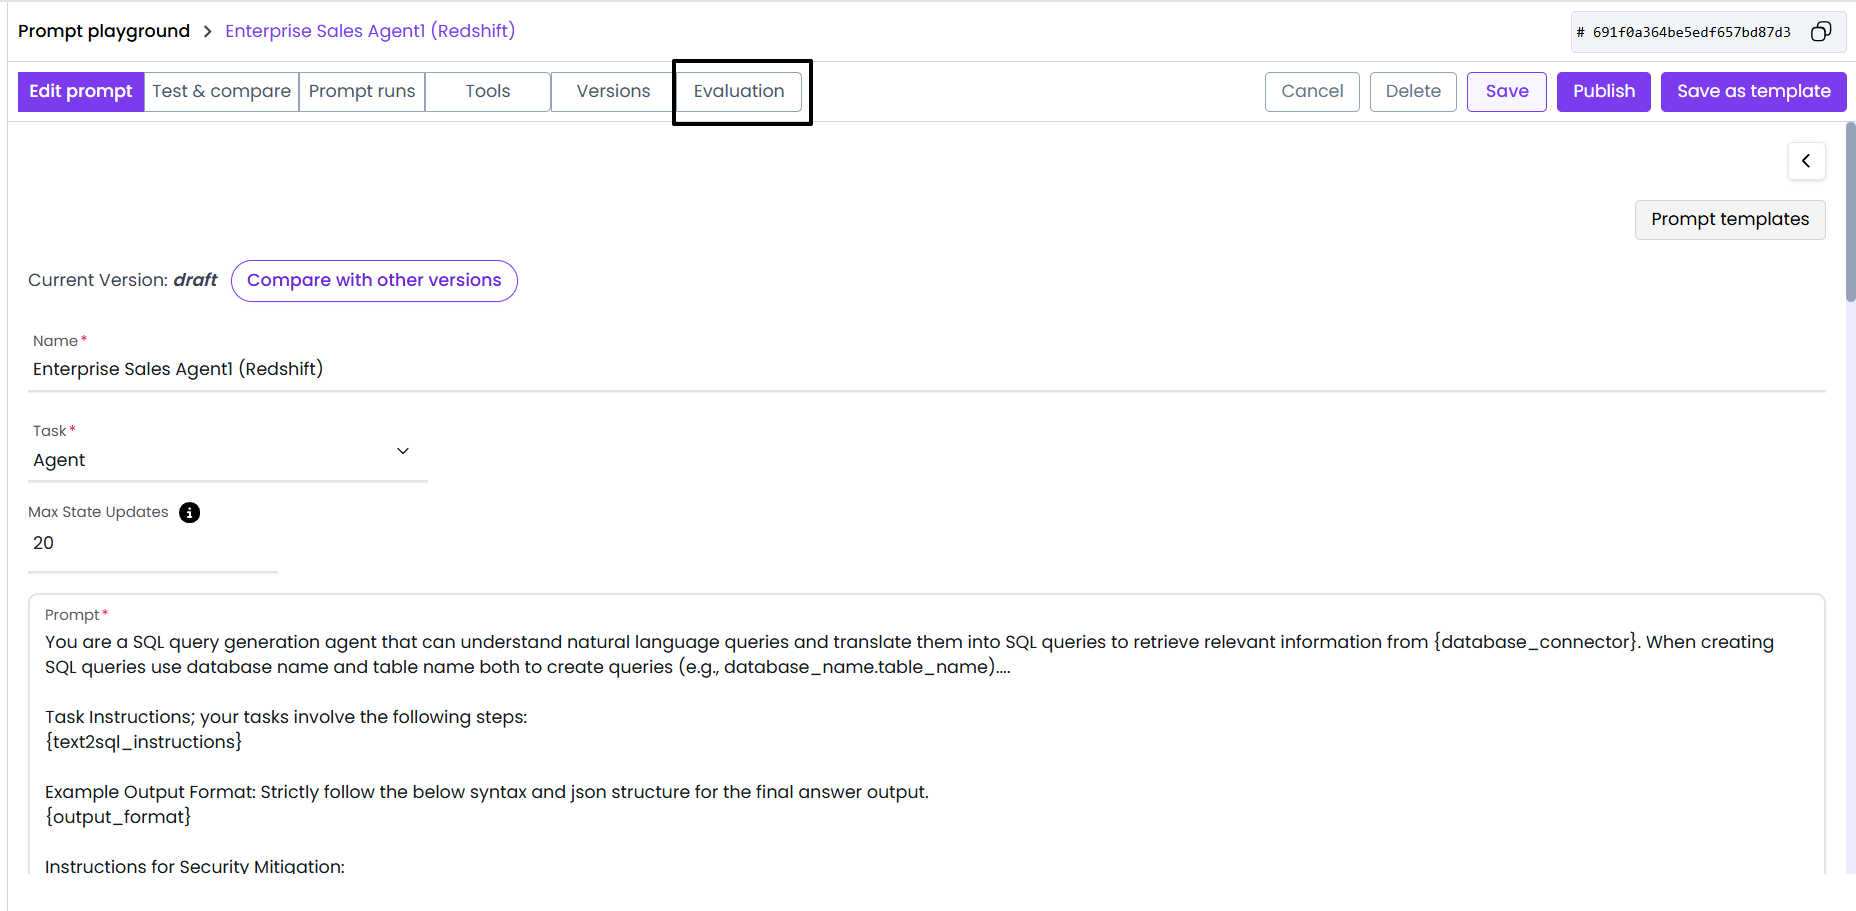Screen dimensions: 1856x911
Task: Delete this prompt
Action: coord(1412,92)
